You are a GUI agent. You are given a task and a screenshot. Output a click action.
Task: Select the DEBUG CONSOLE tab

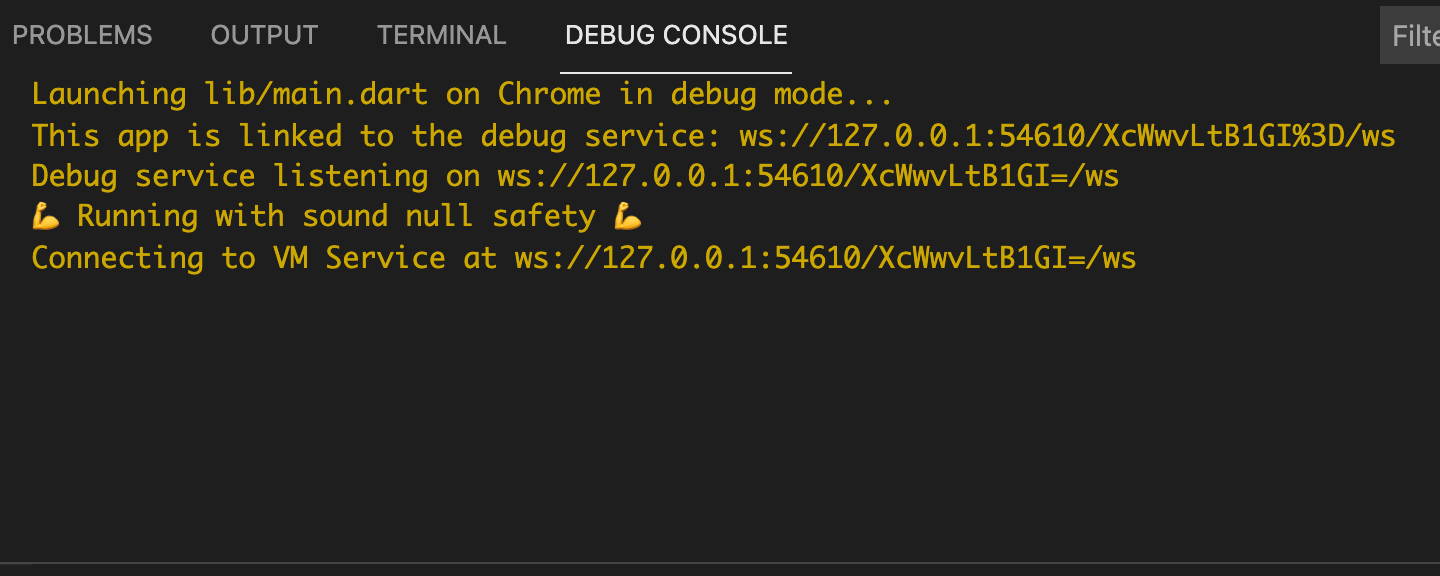pos(676,35)
